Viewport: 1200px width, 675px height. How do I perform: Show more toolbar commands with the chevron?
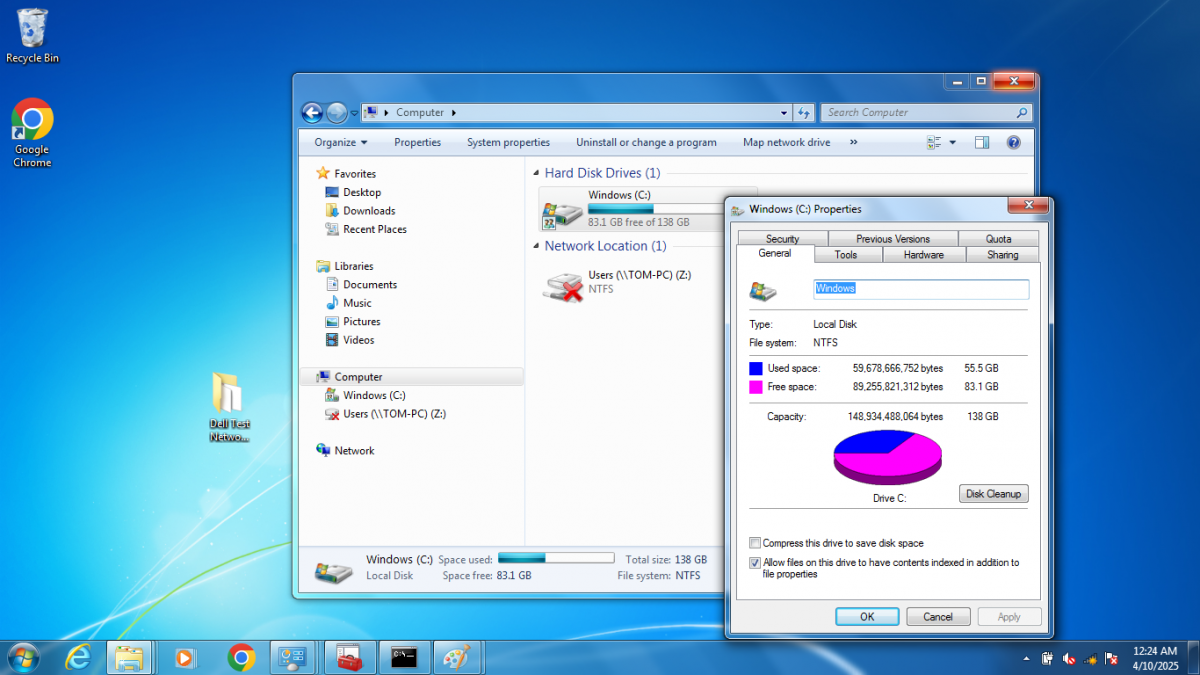[853, 142]
